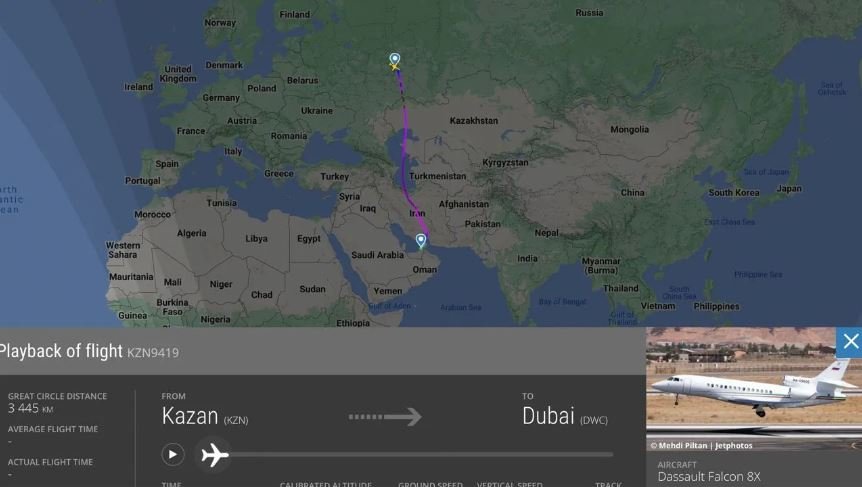Click the Dubai destination map pin
This screenshot has height=487, width=862.
tap(421, 241)
